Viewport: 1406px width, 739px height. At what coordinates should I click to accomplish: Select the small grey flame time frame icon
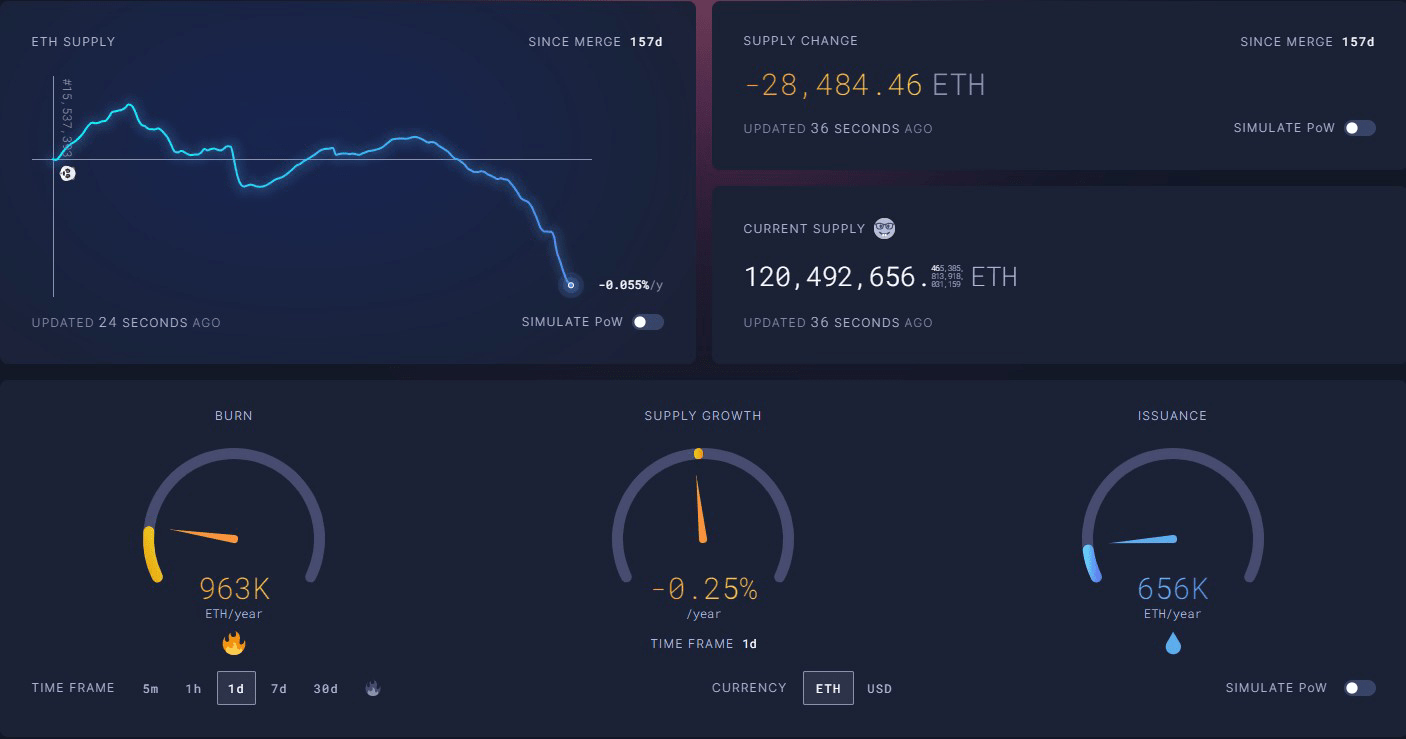click(x=373, y=688)
